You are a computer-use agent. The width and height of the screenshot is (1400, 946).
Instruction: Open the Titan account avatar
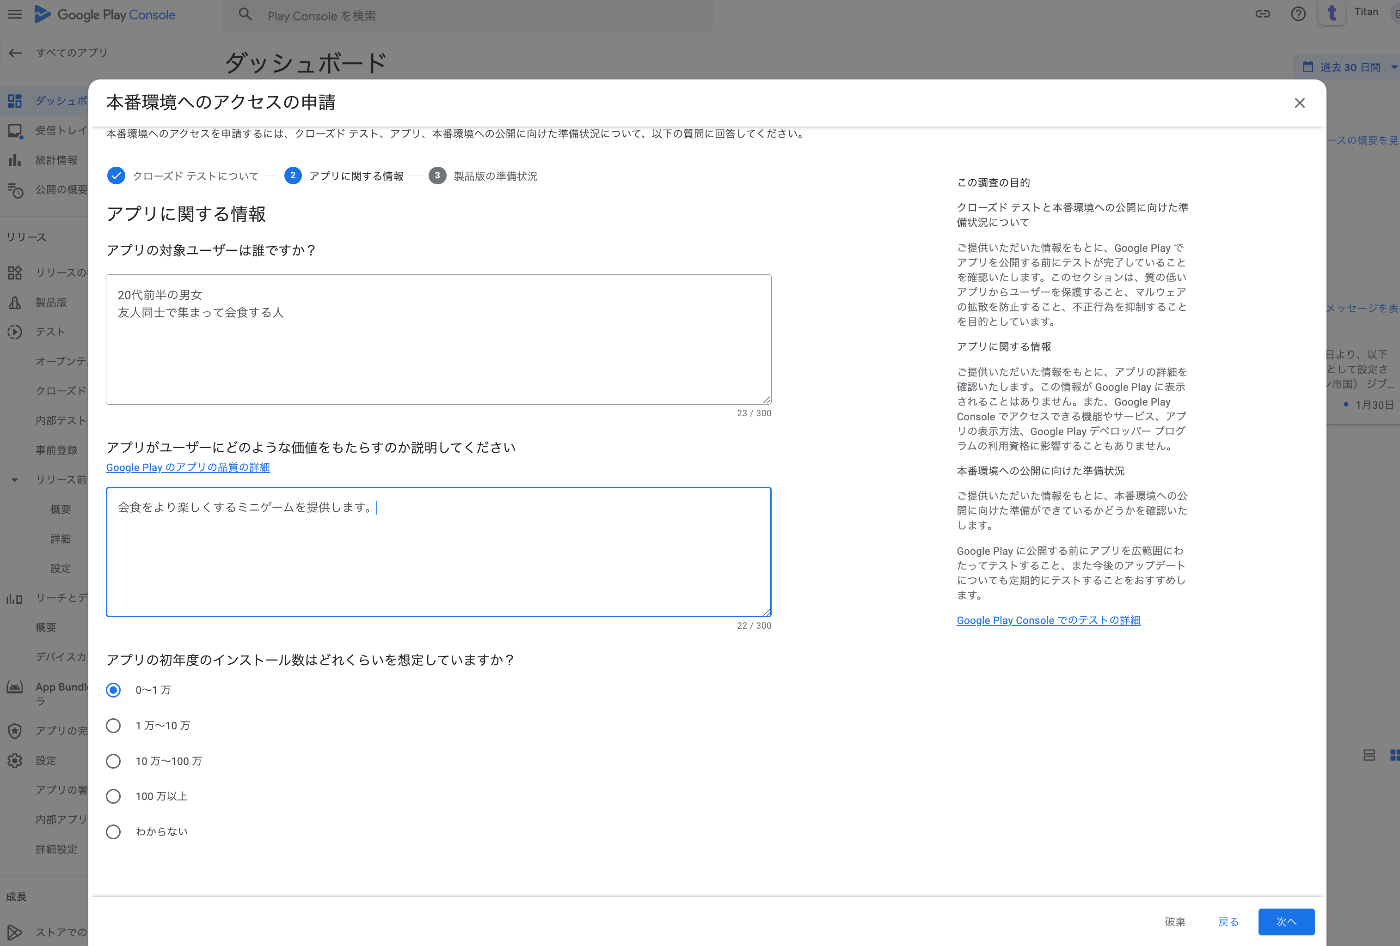click(x=1332, y=14)
